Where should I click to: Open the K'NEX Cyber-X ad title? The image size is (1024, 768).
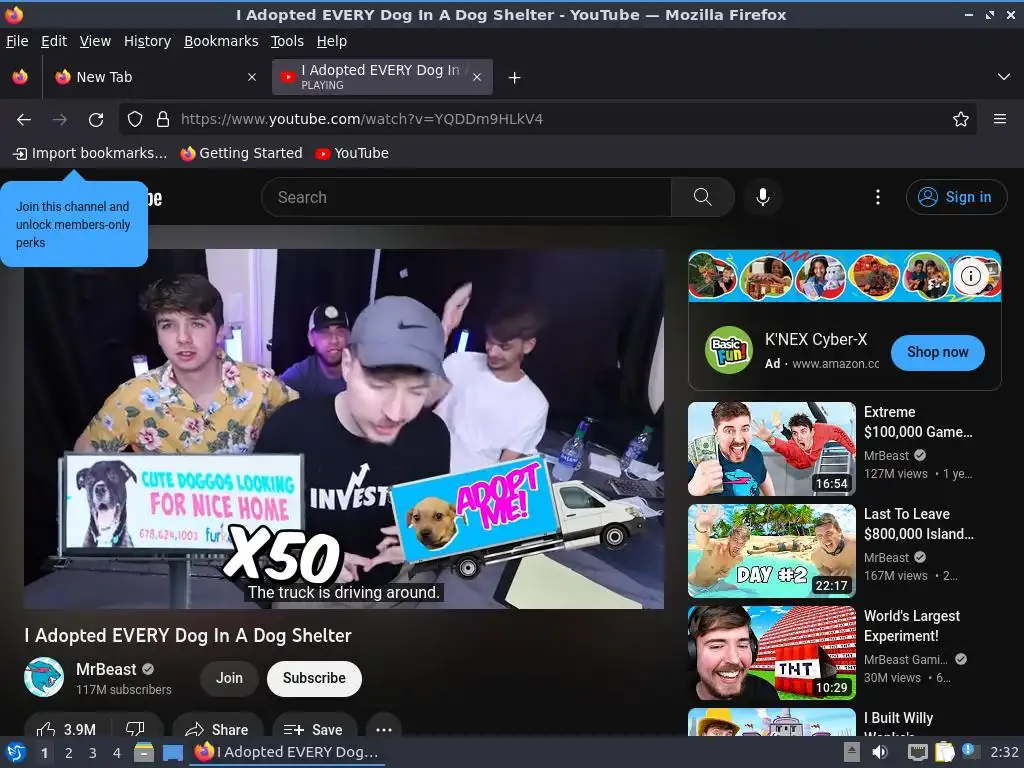coord(816,340)
